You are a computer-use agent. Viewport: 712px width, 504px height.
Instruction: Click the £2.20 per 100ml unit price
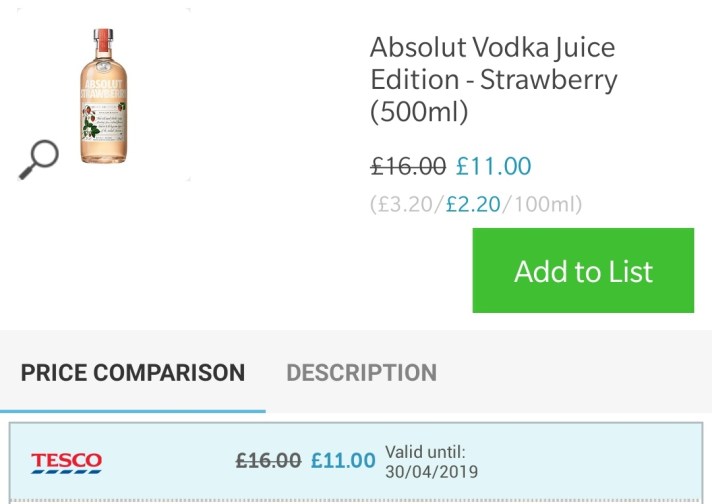[x=472, y=205]
